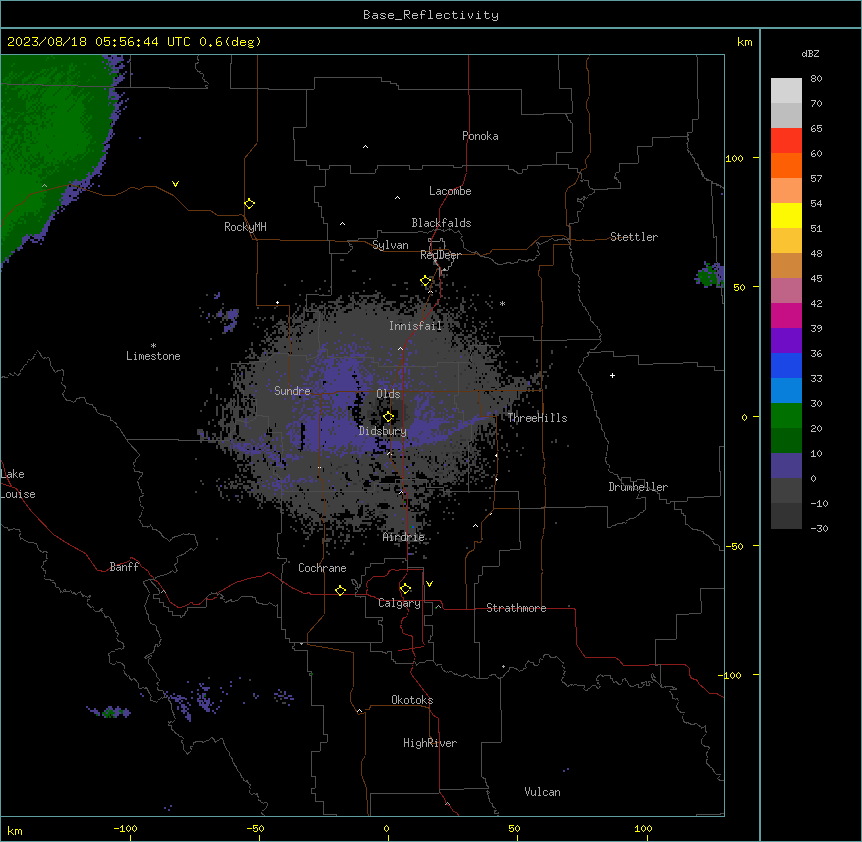Click the Lake Louise label

tap(18, 484)
